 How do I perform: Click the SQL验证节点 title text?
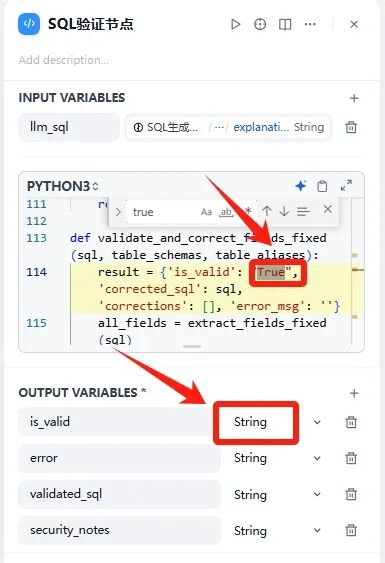point(91,24)
